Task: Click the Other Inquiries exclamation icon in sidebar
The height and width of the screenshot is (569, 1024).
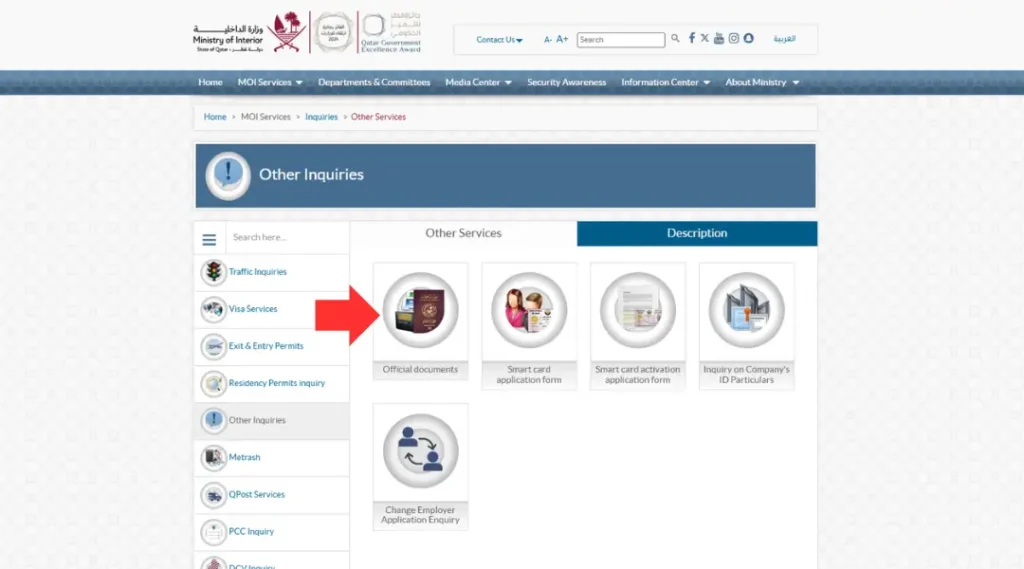Action: point(213,421)
